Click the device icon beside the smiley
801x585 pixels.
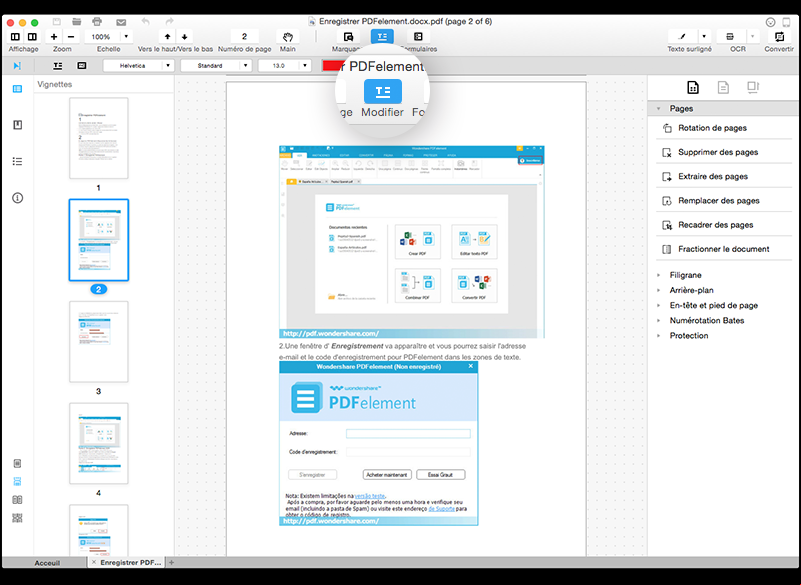787,22
